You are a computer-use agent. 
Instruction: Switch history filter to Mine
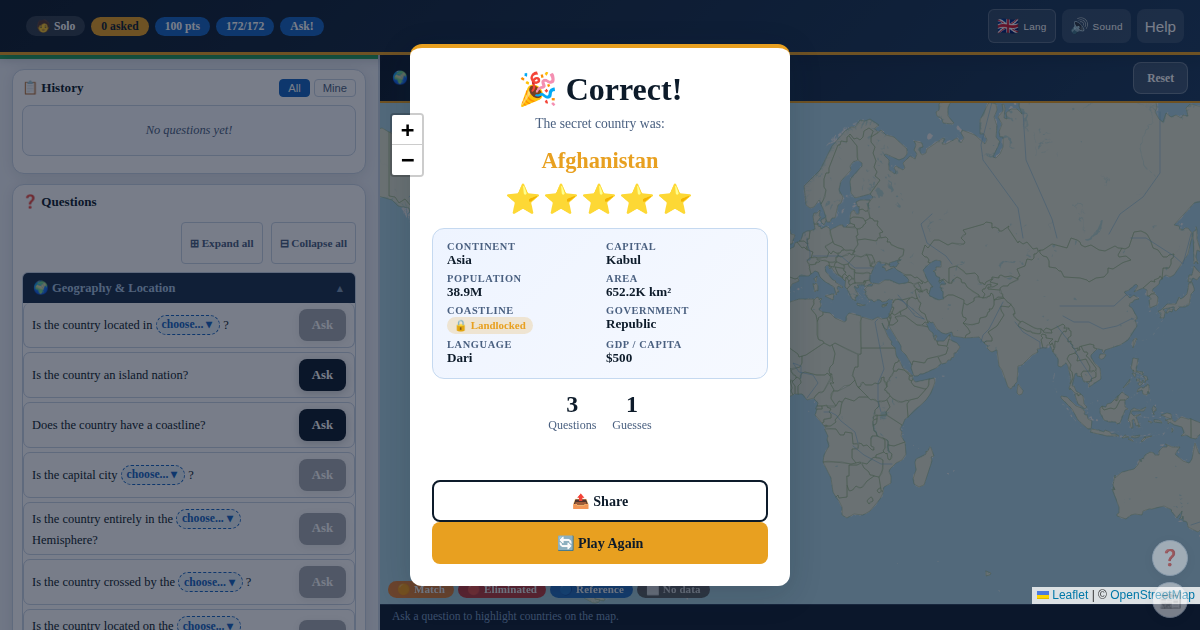[x=335, y=88]
